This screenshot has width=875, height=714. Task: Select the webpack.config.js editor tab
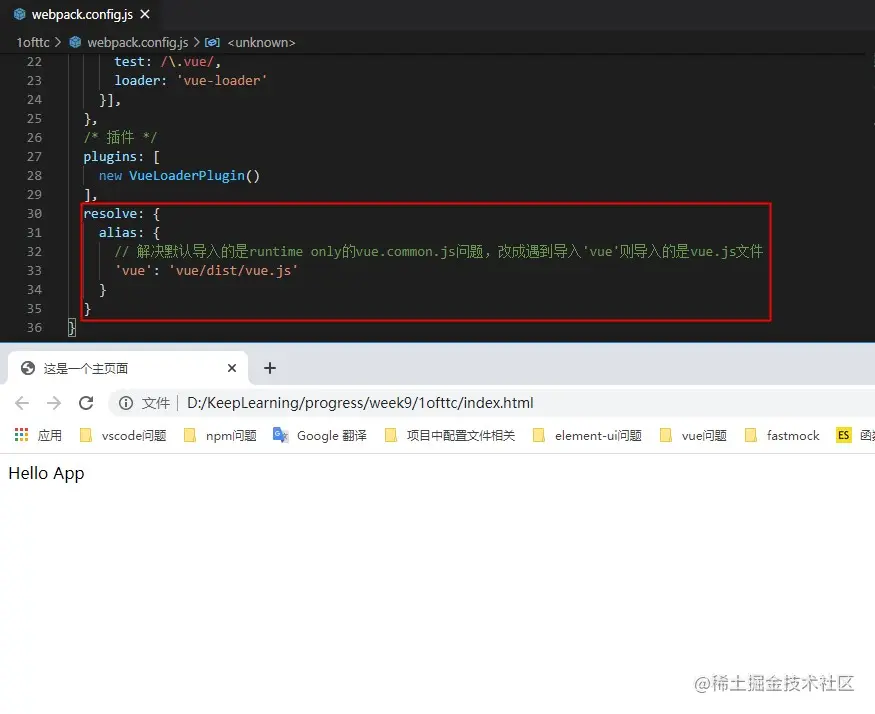(x=81, y=15)
